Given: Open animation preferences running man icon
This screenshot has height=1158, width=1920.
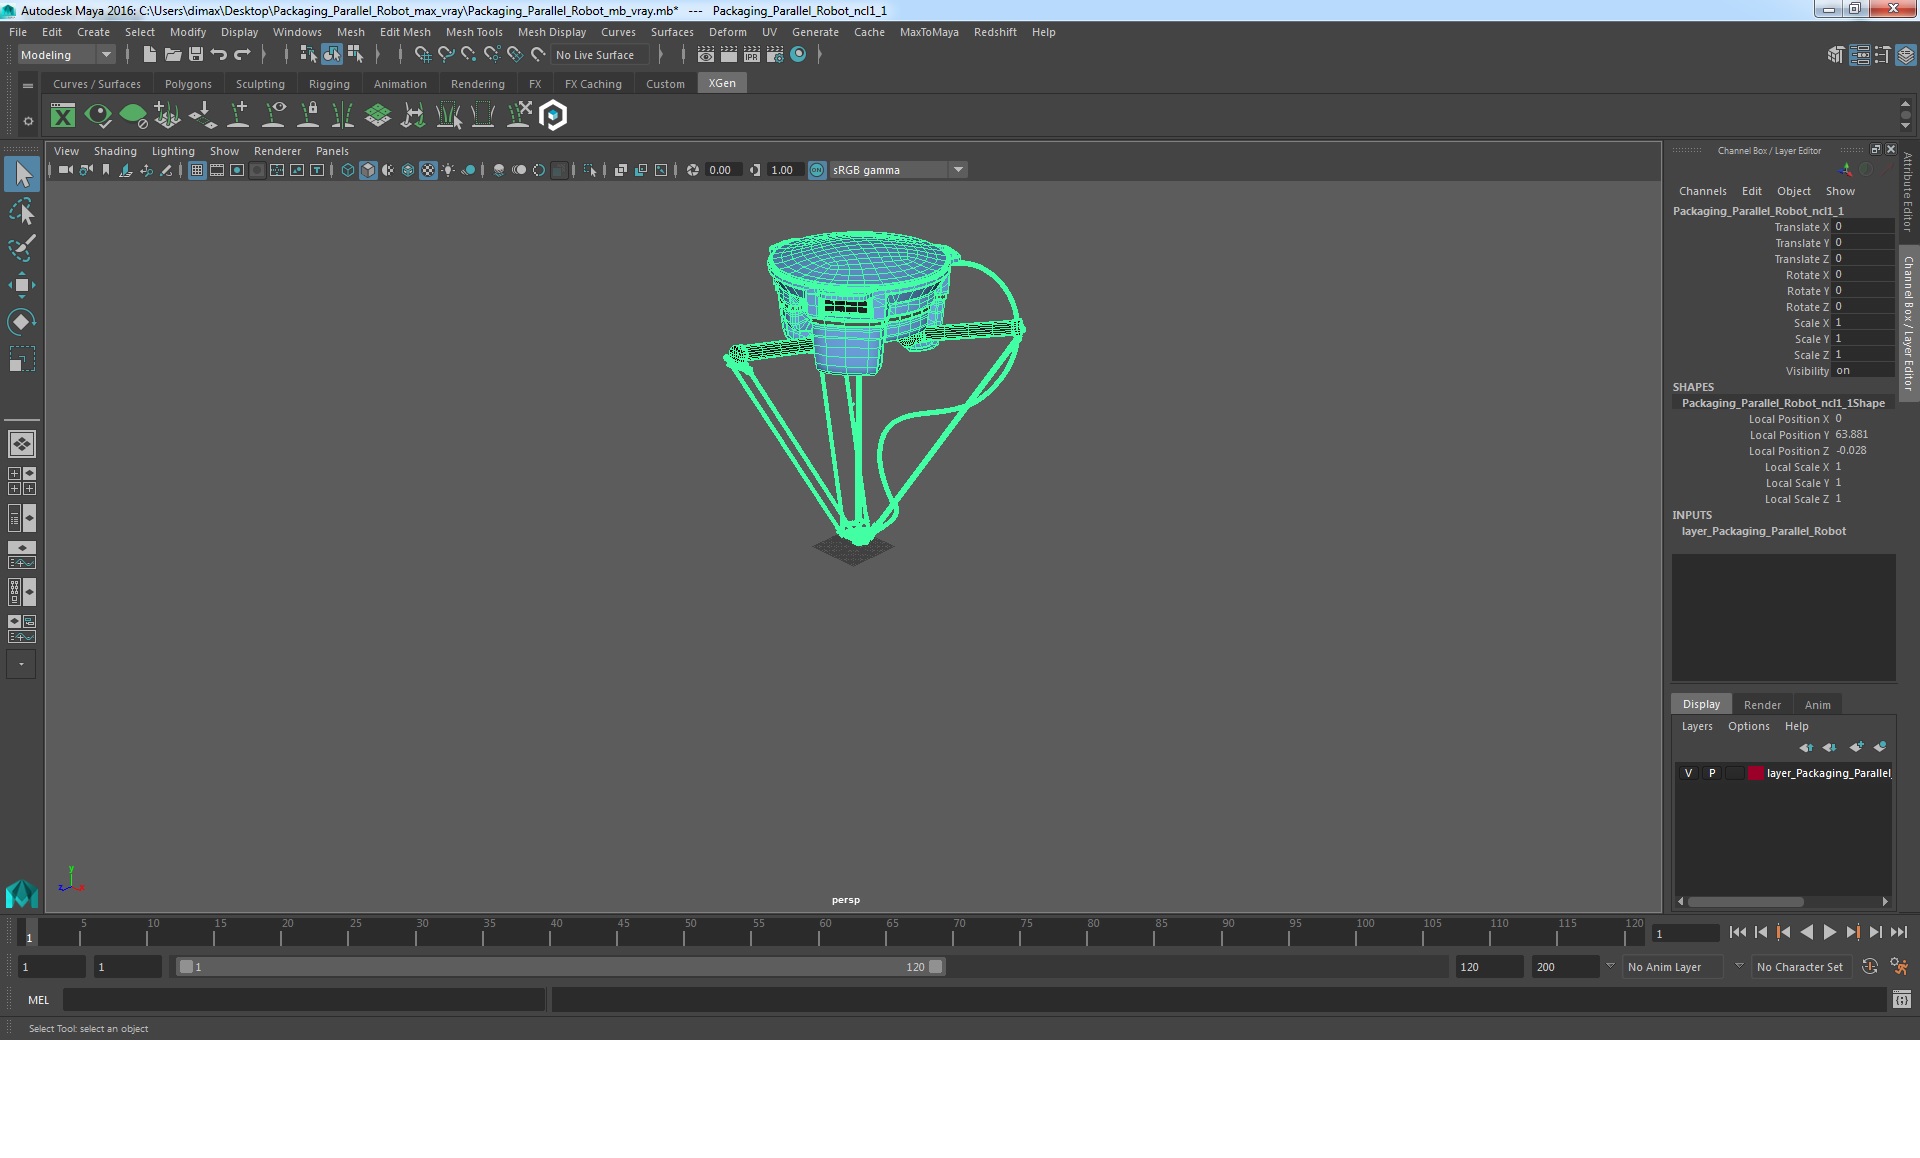Looking at the screenshot, I should pyautogui.click(x=1899, y=967).
